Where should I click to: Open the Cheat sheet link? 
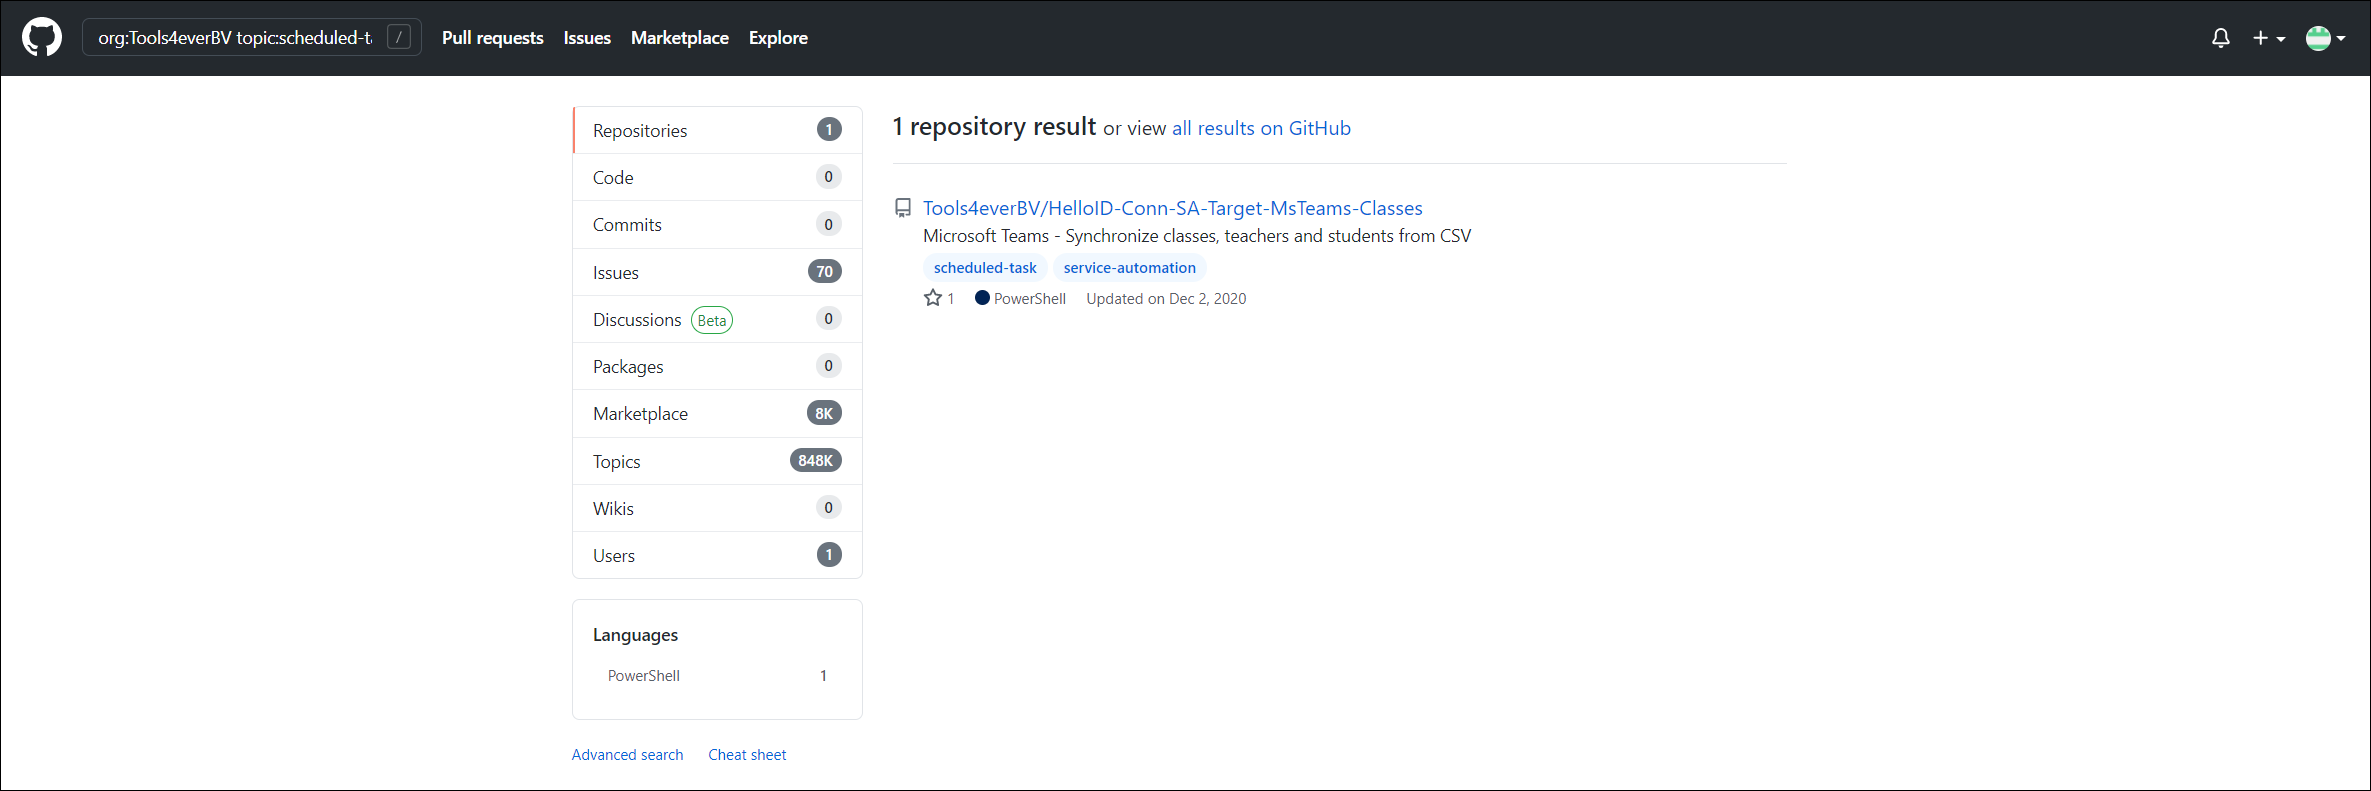click(747, 755)
